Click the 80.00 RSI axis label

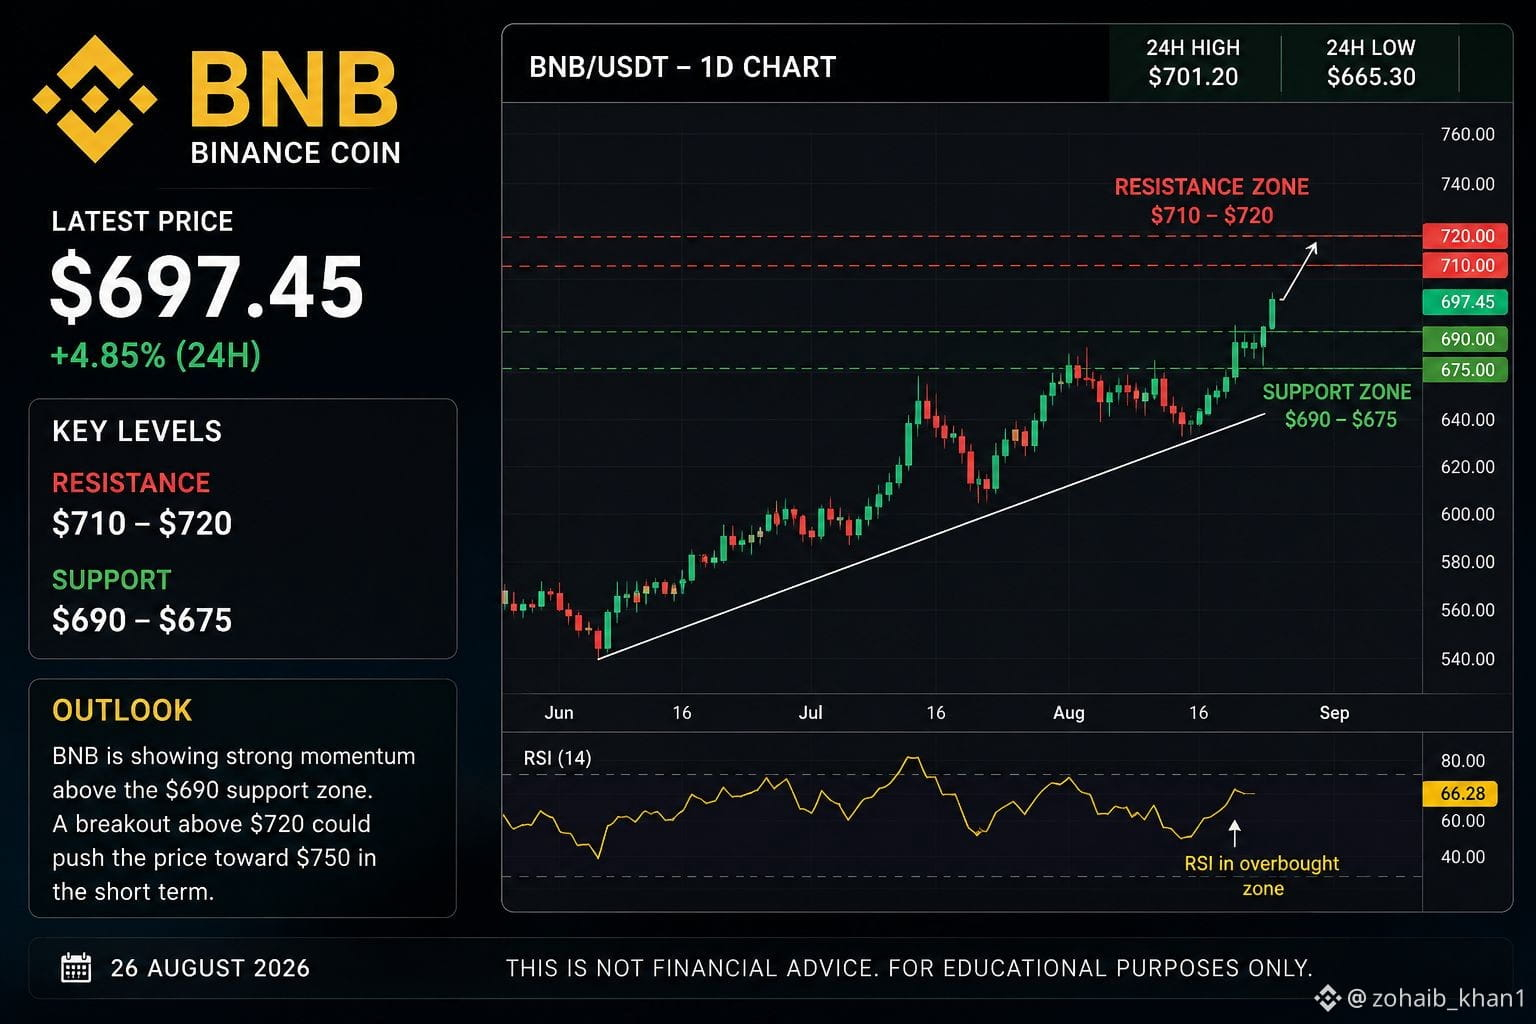pos(1463,761)
